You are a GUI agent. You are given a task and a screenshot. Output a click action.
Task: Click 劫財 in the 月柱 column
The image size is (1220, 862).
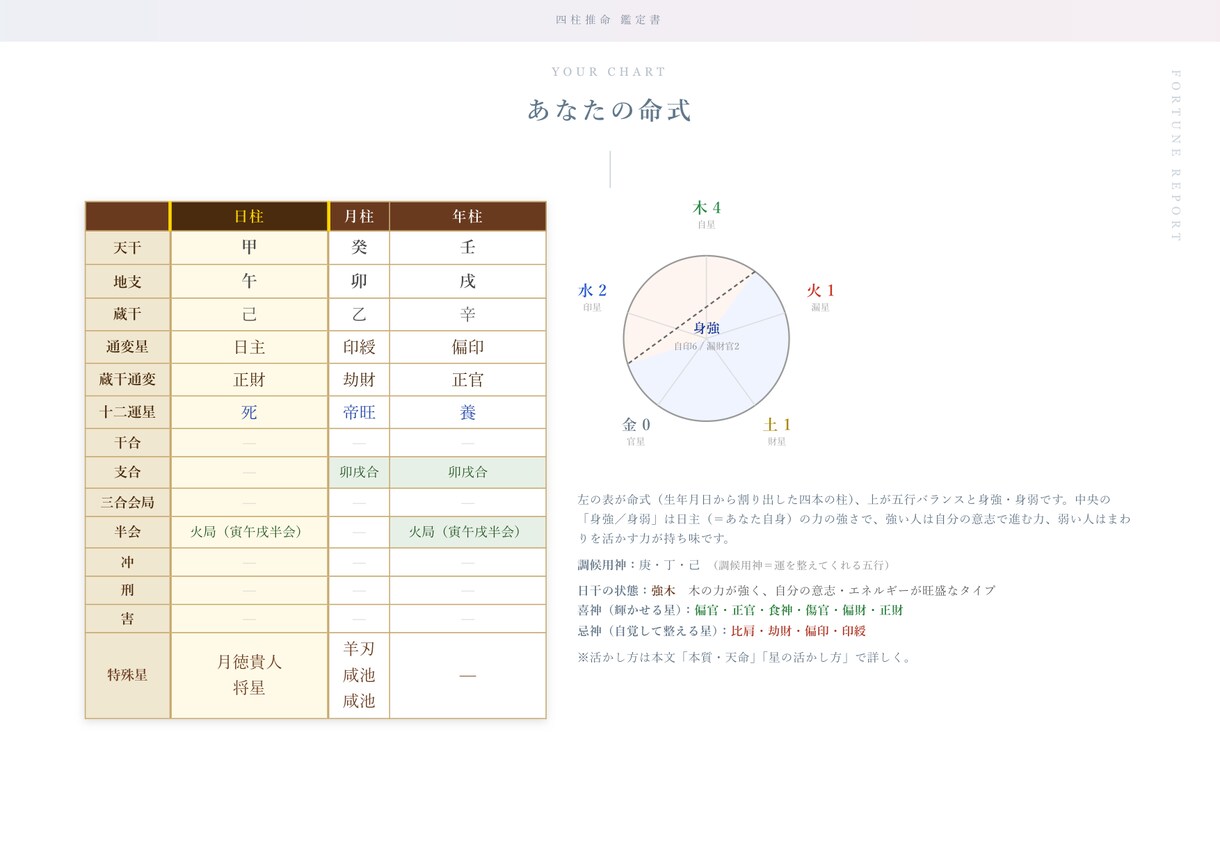(359, 380)
